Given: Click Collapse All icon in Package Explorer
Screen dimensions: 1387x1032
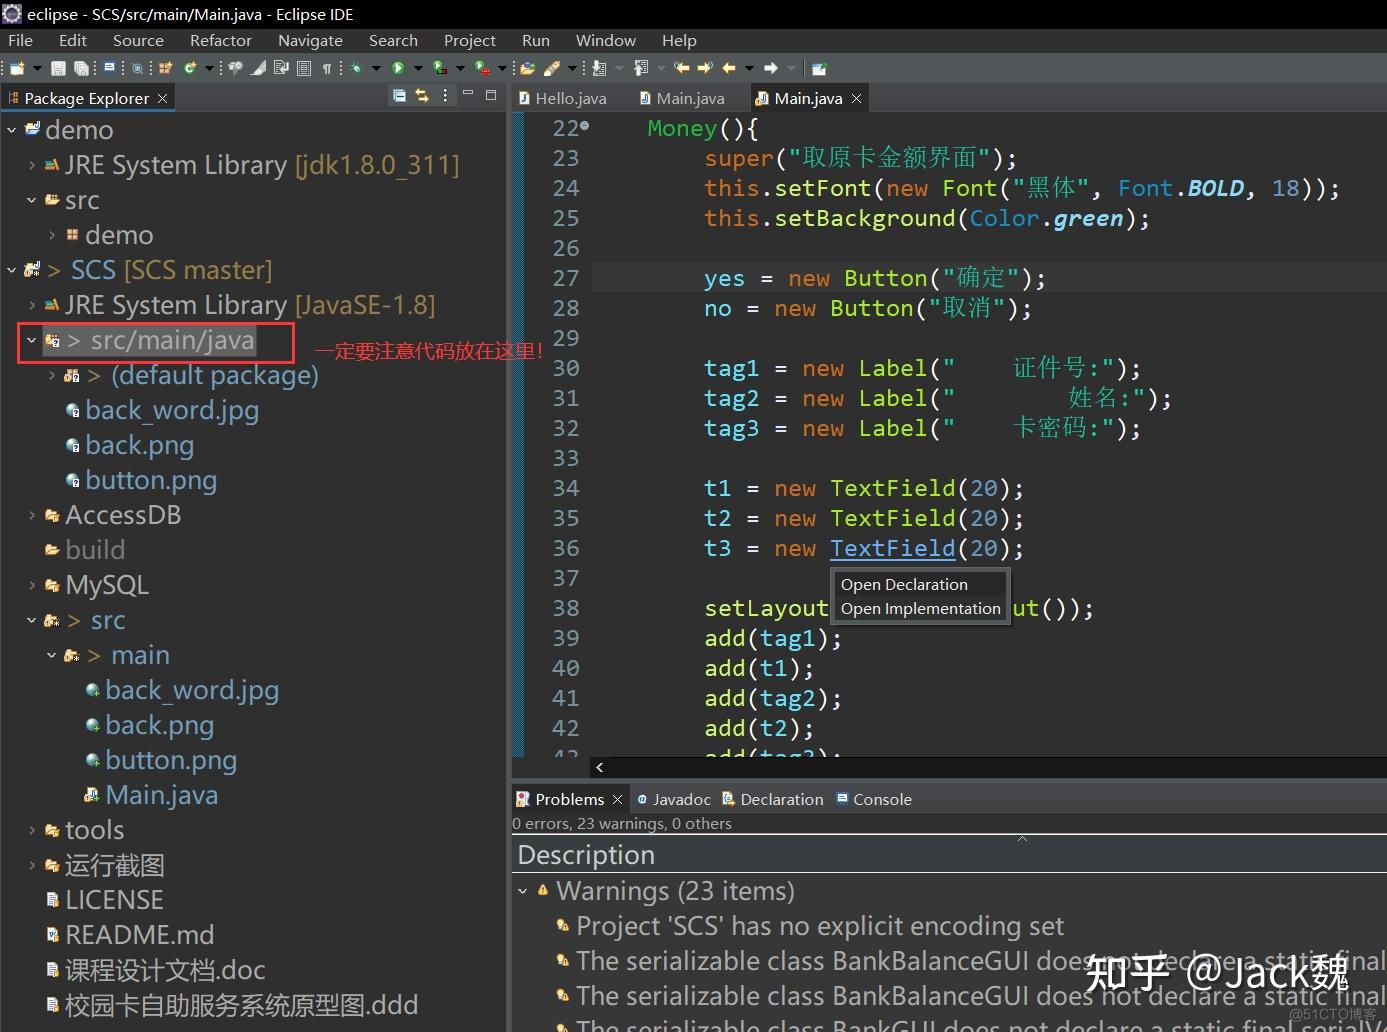Looking at the screenshot, I should pyautogui.click(x=399, y=96).
